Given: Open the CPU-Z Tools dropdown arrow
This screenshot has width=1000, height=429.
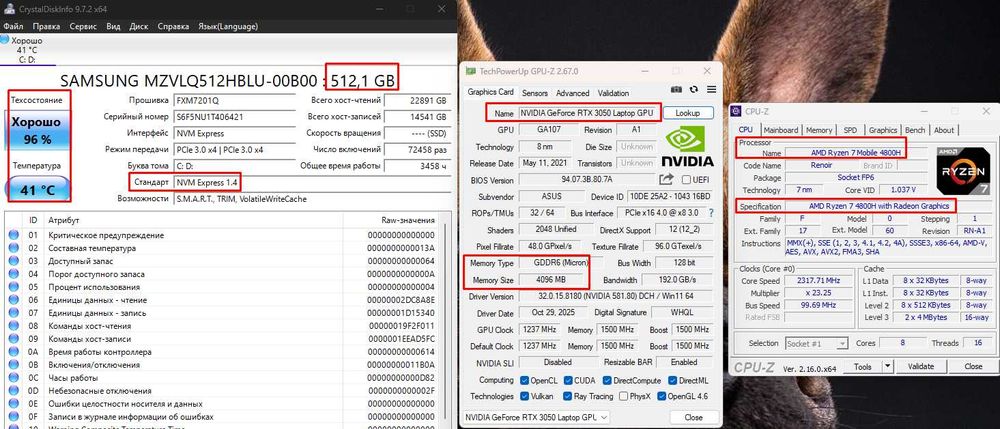Looking at the screenshot, I should click(x=888, y=367).
